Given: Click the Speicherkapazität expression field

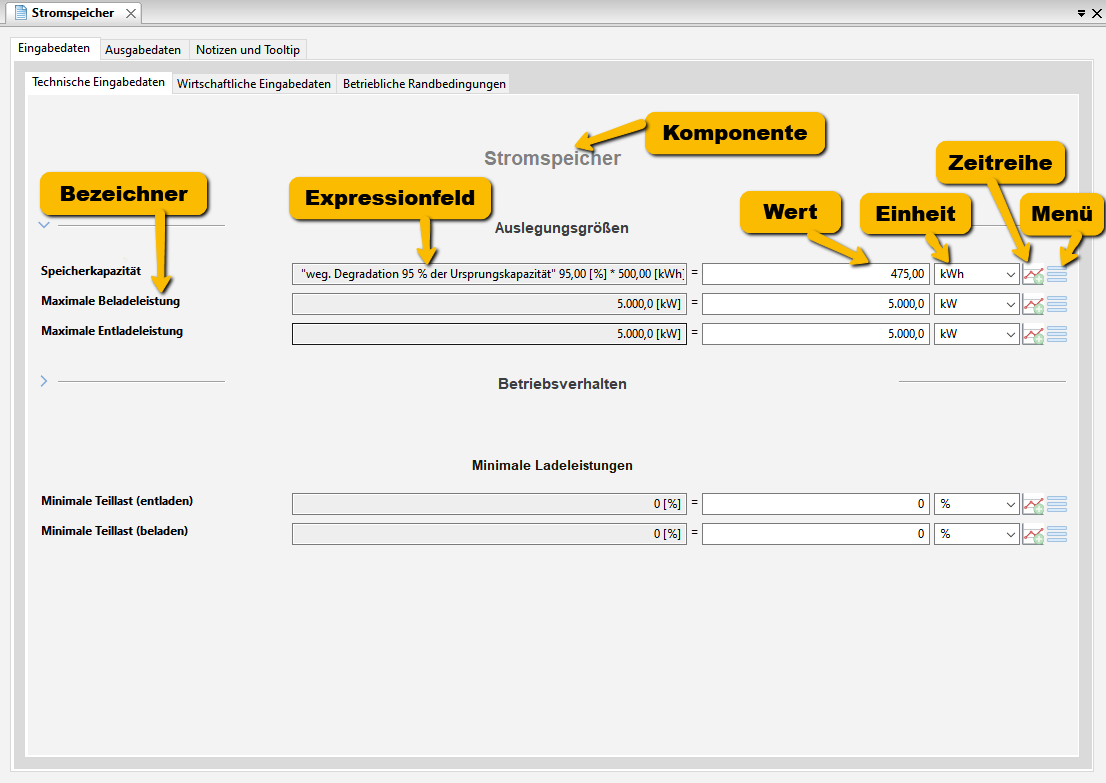Looking at the screenshot, I should pyautogui.click(x=489, y=274).
